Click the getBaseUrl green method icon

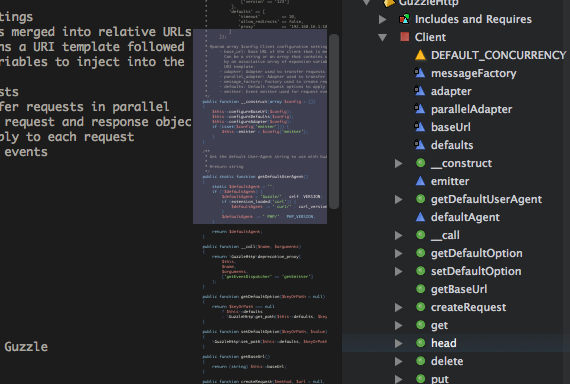pos(421,289)
